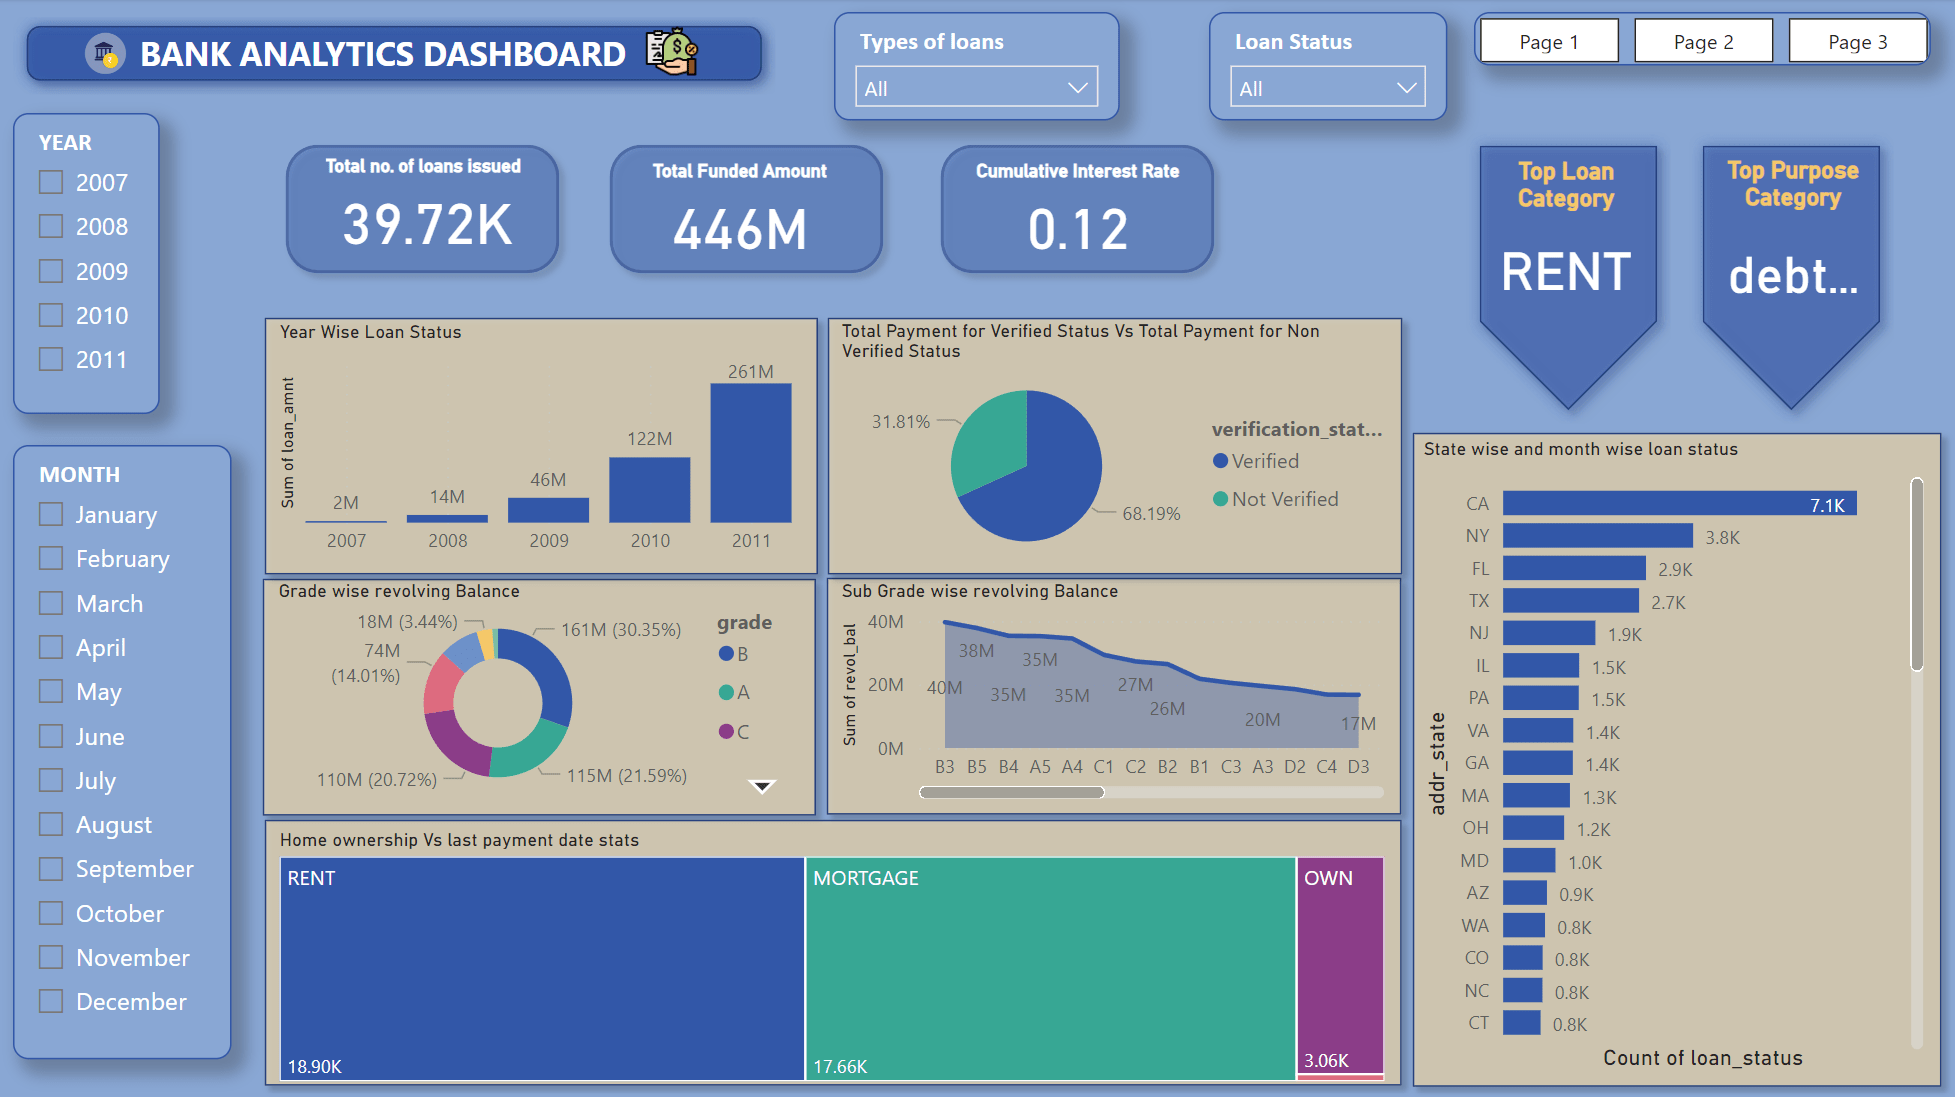Click the bank building icon in title
The width and height of the screenshot is (1955, 1097).
coord(104,53)
